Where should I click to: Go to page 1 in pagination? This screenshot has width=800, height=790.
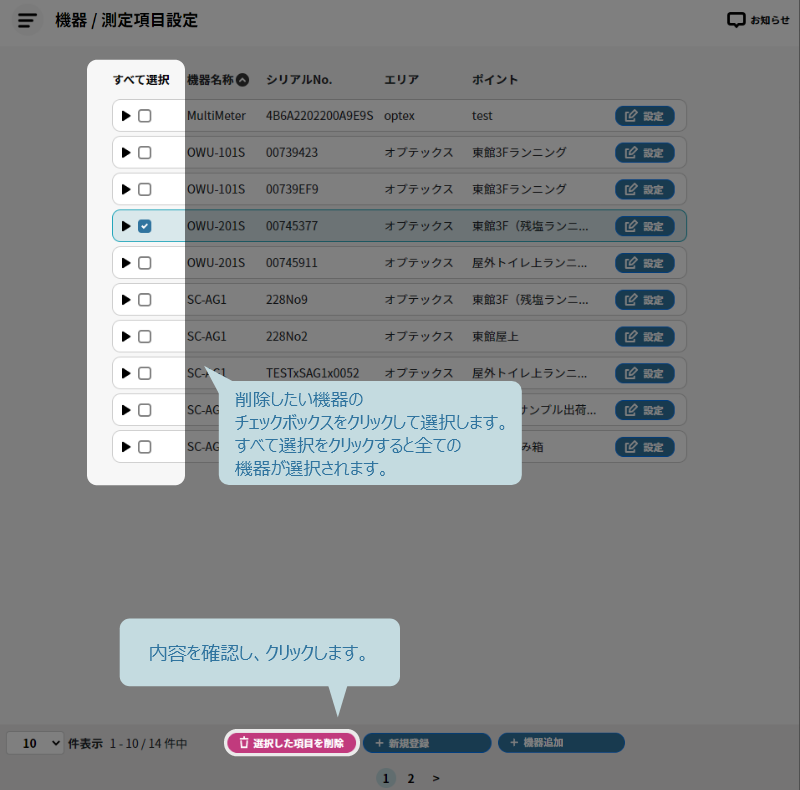click(x=386, y=778)
